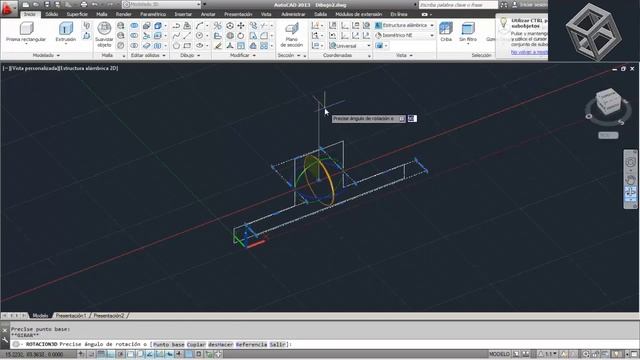This screenshot has width=640, height=360.
Task: Switch to the Superficie ribbon tab
Action: tap(77, 14)
